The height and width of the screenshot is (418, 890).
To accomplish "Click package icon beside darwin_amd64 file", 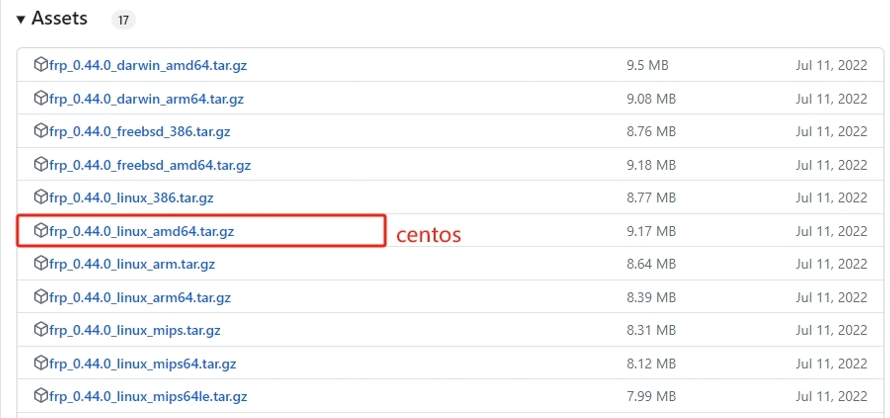I will [41, 65].
